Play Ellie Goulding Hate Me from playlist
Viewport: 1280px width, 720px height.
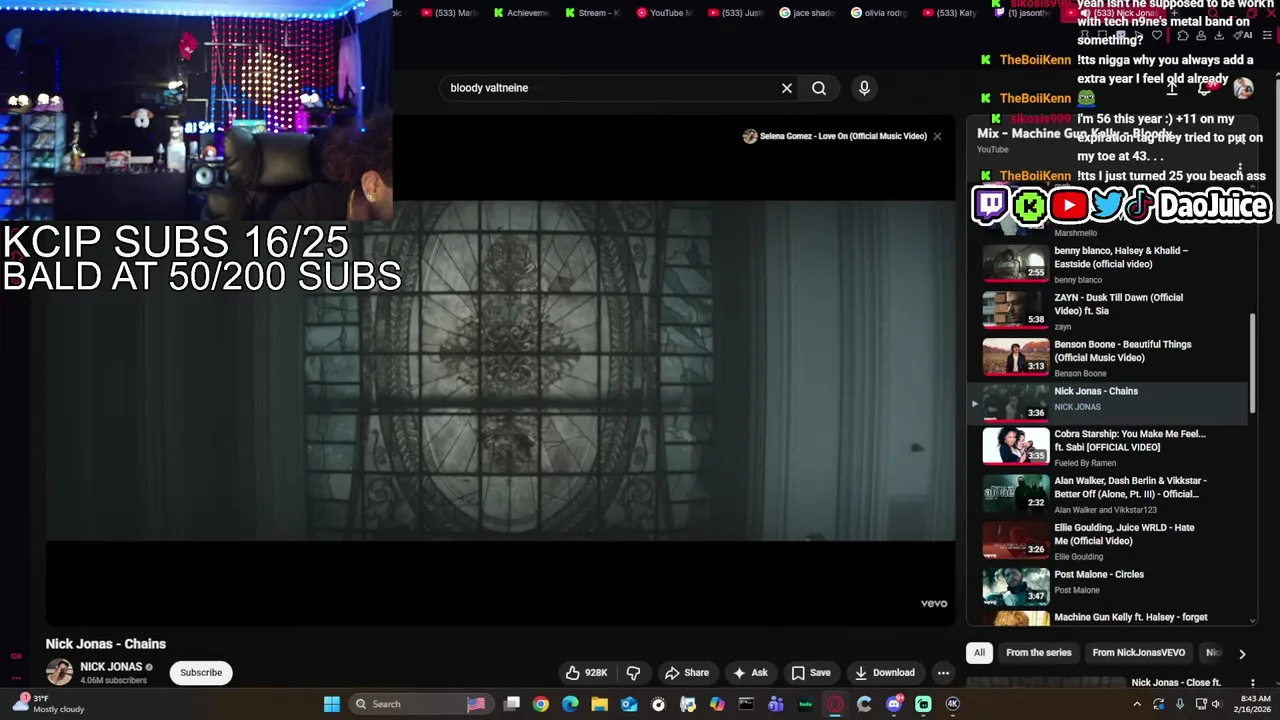pos(1108,541)
